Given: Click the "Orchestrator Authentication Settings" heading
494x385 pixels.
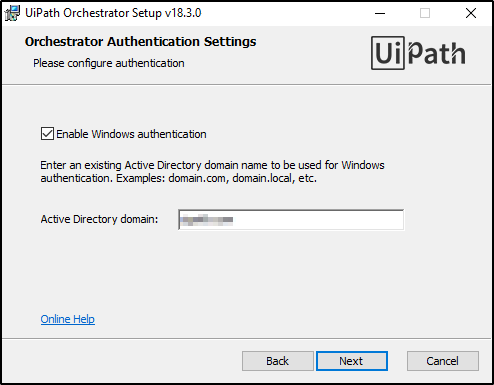Looking at the screenshot, I should click(x=141, y=42).
